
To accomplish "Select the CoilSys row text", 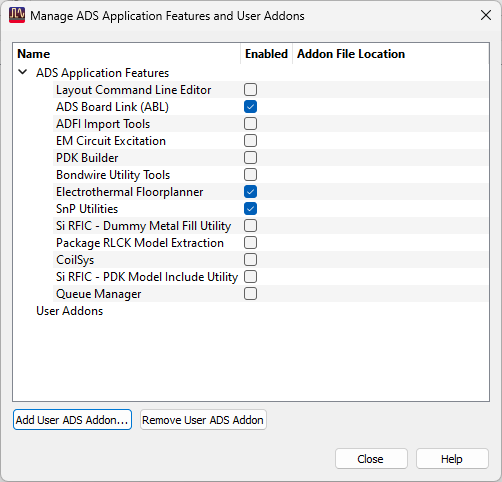I will coord(75,260).
